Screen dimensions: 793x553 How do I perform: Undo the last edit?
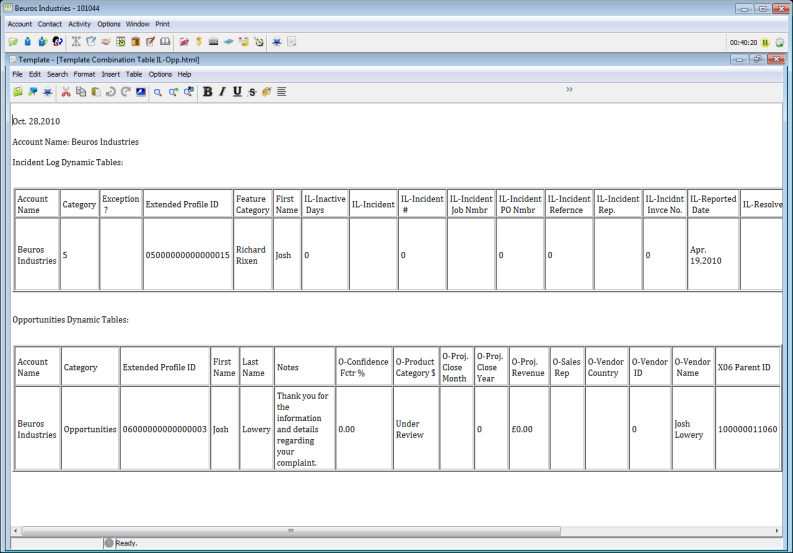coord(111,92)
